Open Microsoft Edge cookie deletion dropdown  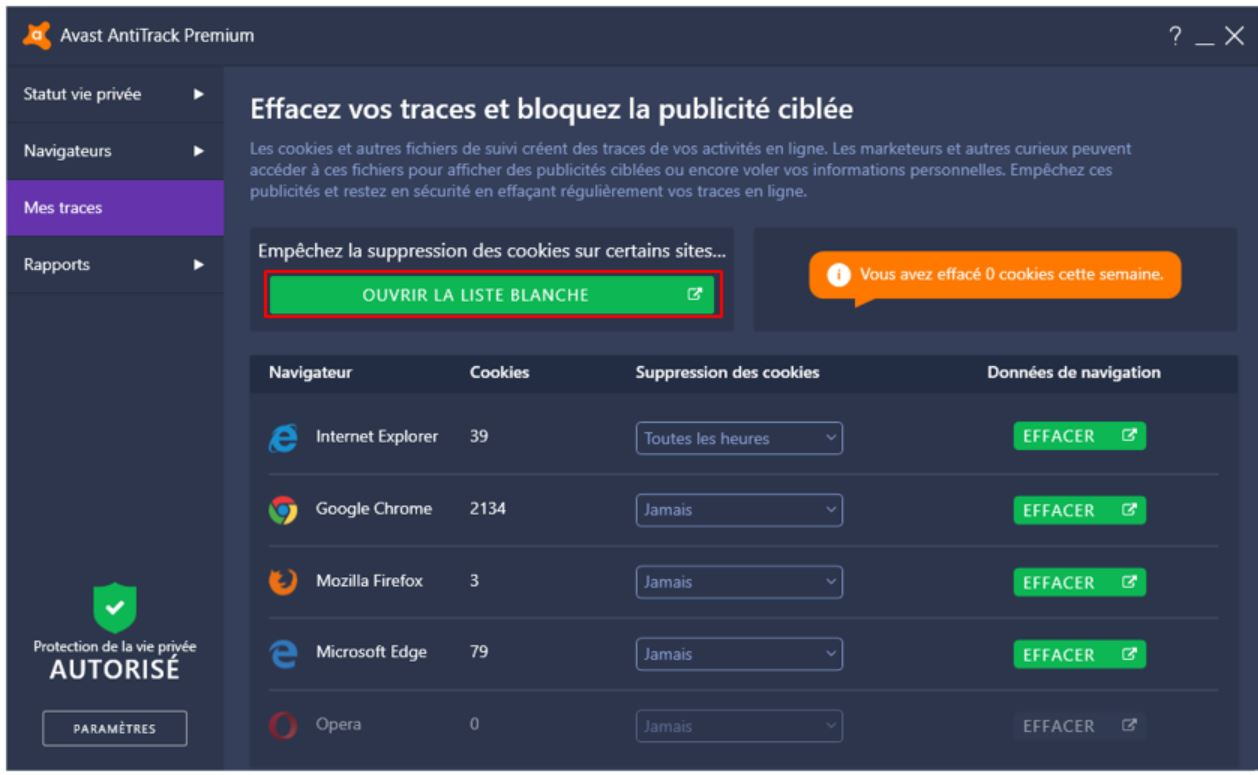(739, 654)
